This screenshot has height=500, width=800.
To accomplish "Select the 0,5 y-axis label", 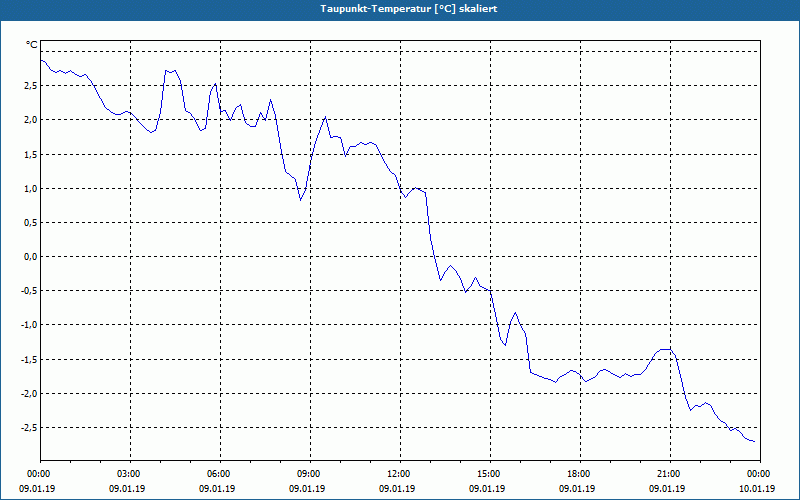I will pos(31,223).
